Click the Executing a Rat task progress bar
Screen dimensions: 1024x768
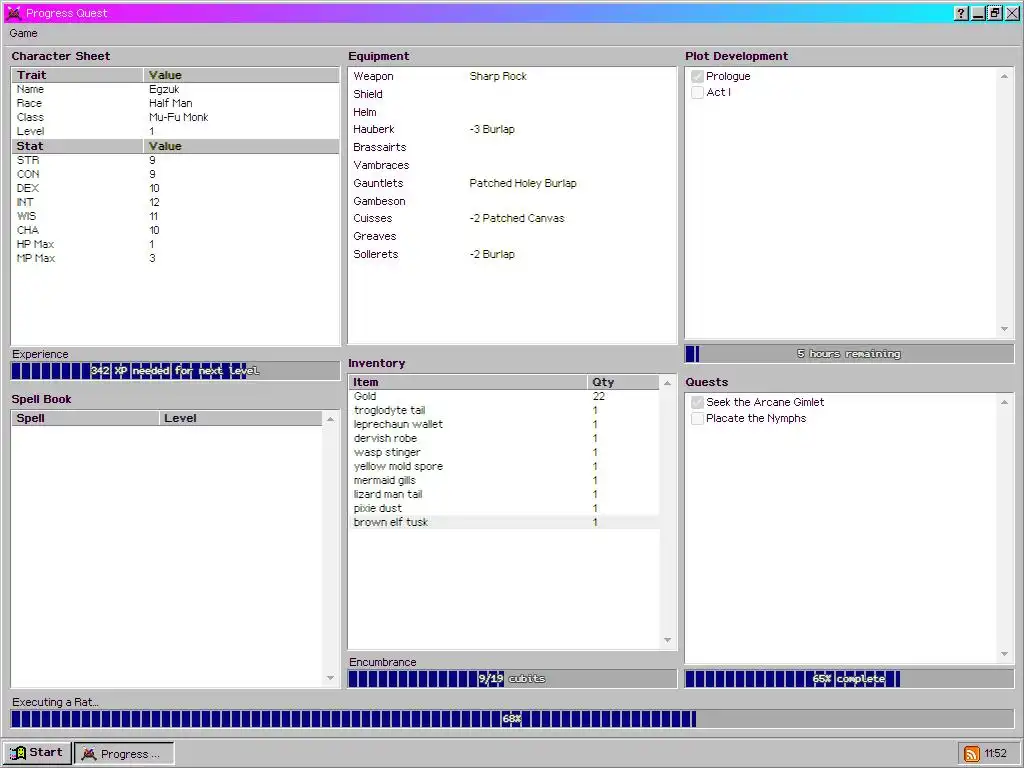[x=512, y=719]
